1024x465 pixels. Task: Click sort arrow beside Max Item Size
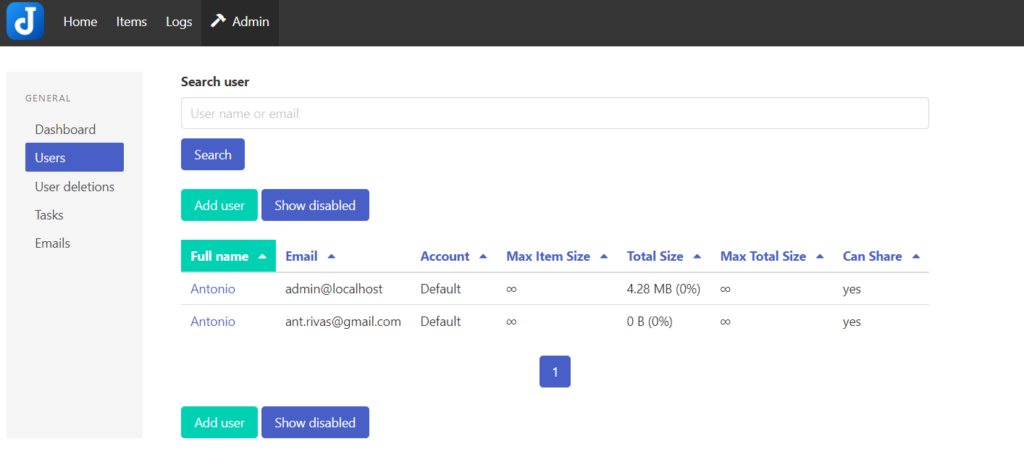point(604,257)
